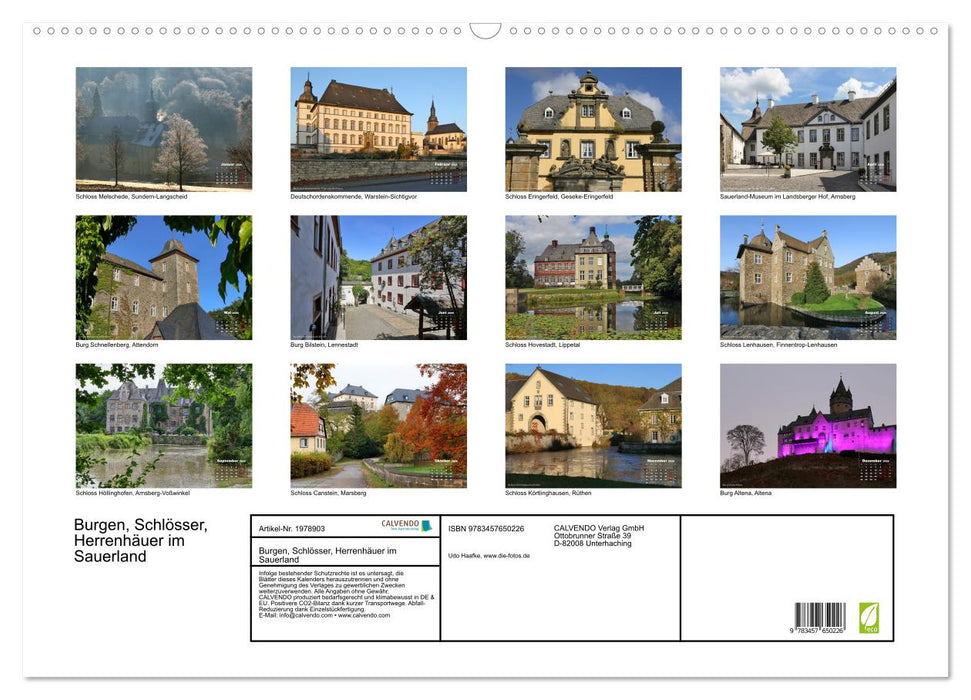
Task: Open the Burg Schnellenberg Attendorn photo
Action: 164,277
